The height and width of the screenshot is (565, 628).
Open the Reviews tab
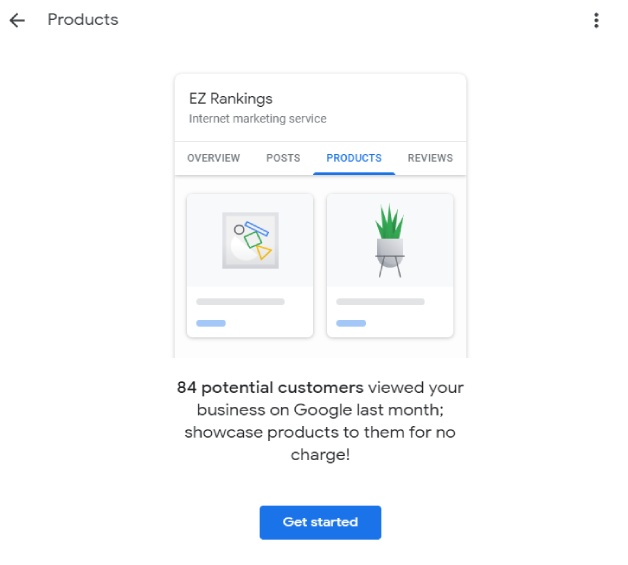click(x=430, y=158)
